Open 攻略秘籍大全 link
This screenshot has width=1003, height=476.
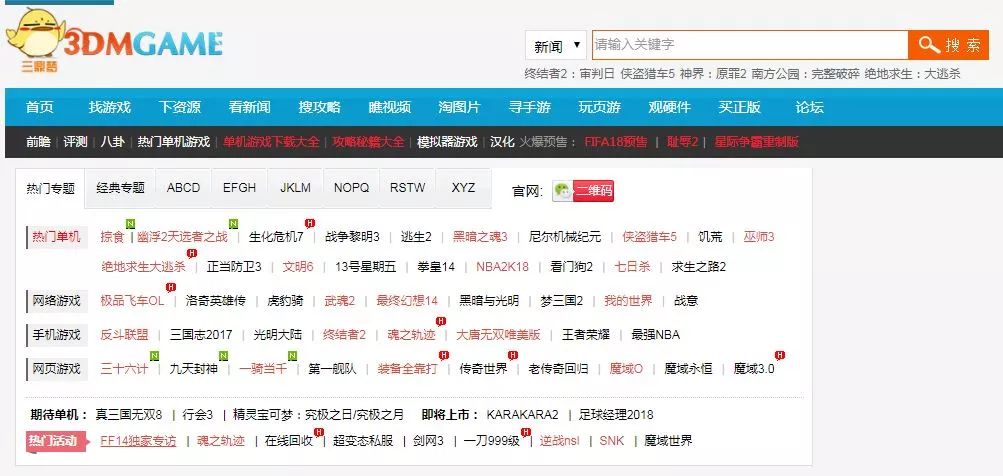pyautogui.click(x=368, y=142)
